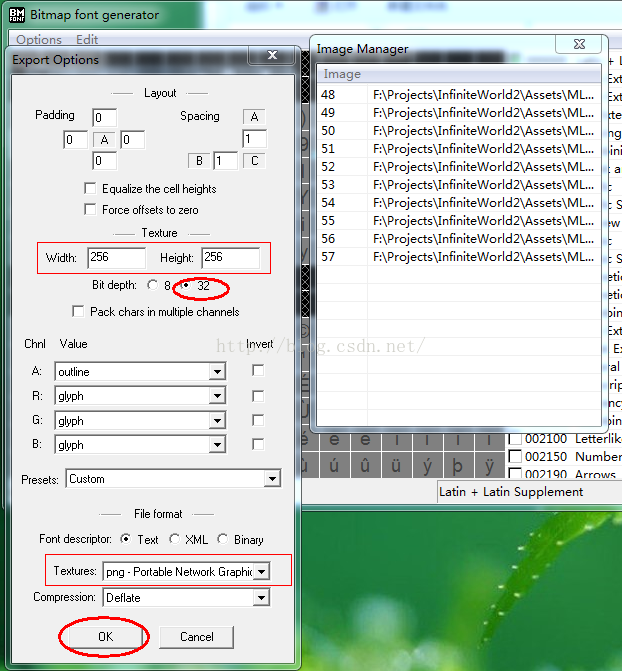The width and height of the screenshot is (622, 671).
Task: Select image row 49 in Image Manager
Action: pyautogui.click(x=458, y=113)
